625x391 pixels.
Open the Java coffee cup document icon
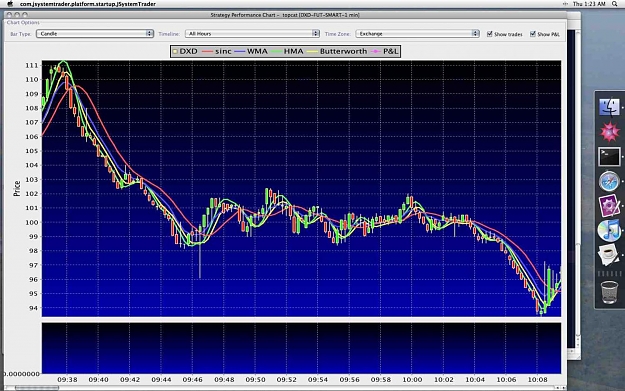pos(609,255)
